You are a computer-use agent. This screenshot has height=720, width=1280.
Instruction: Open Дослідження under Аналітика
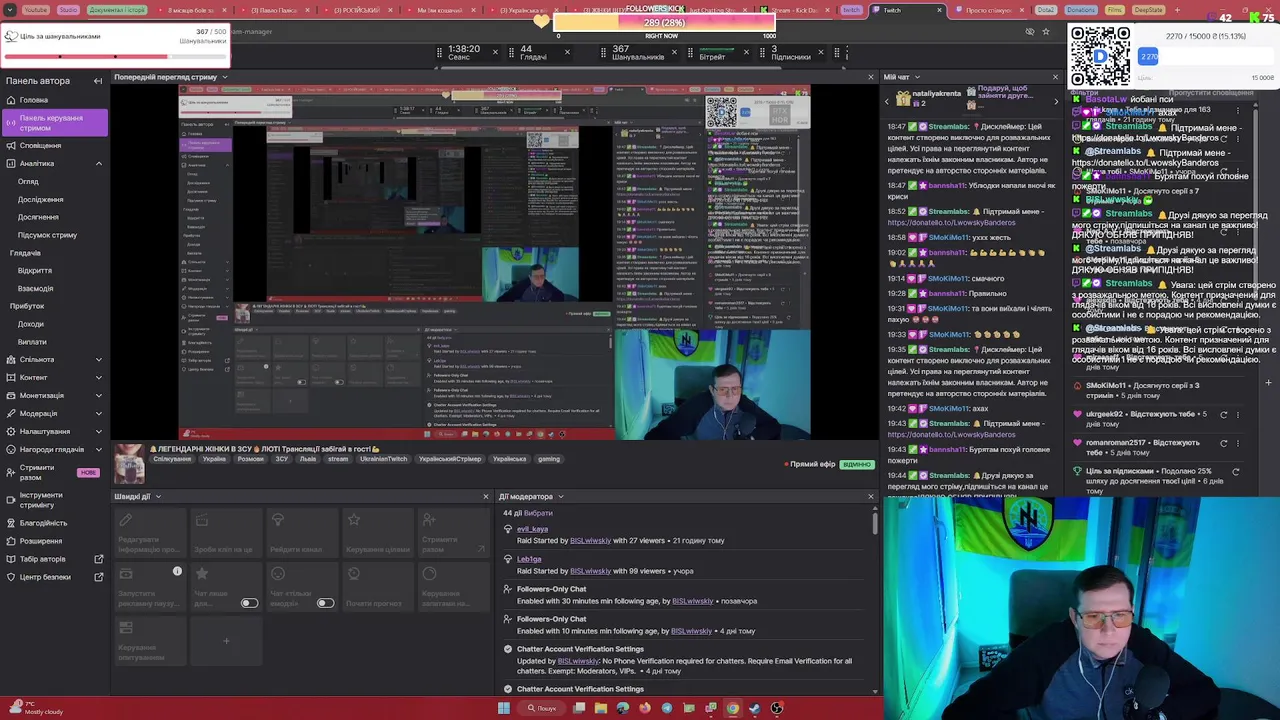[x=40, y=199]
